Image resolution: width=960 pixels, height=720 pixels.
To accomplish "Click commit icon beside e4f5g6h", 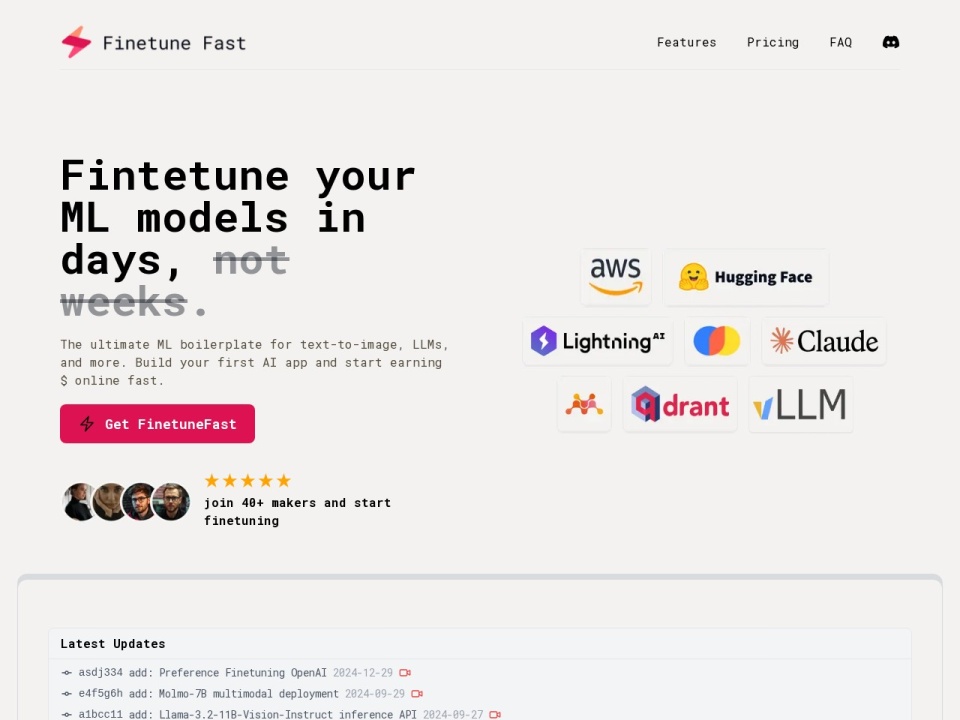I will coord(67,694).
